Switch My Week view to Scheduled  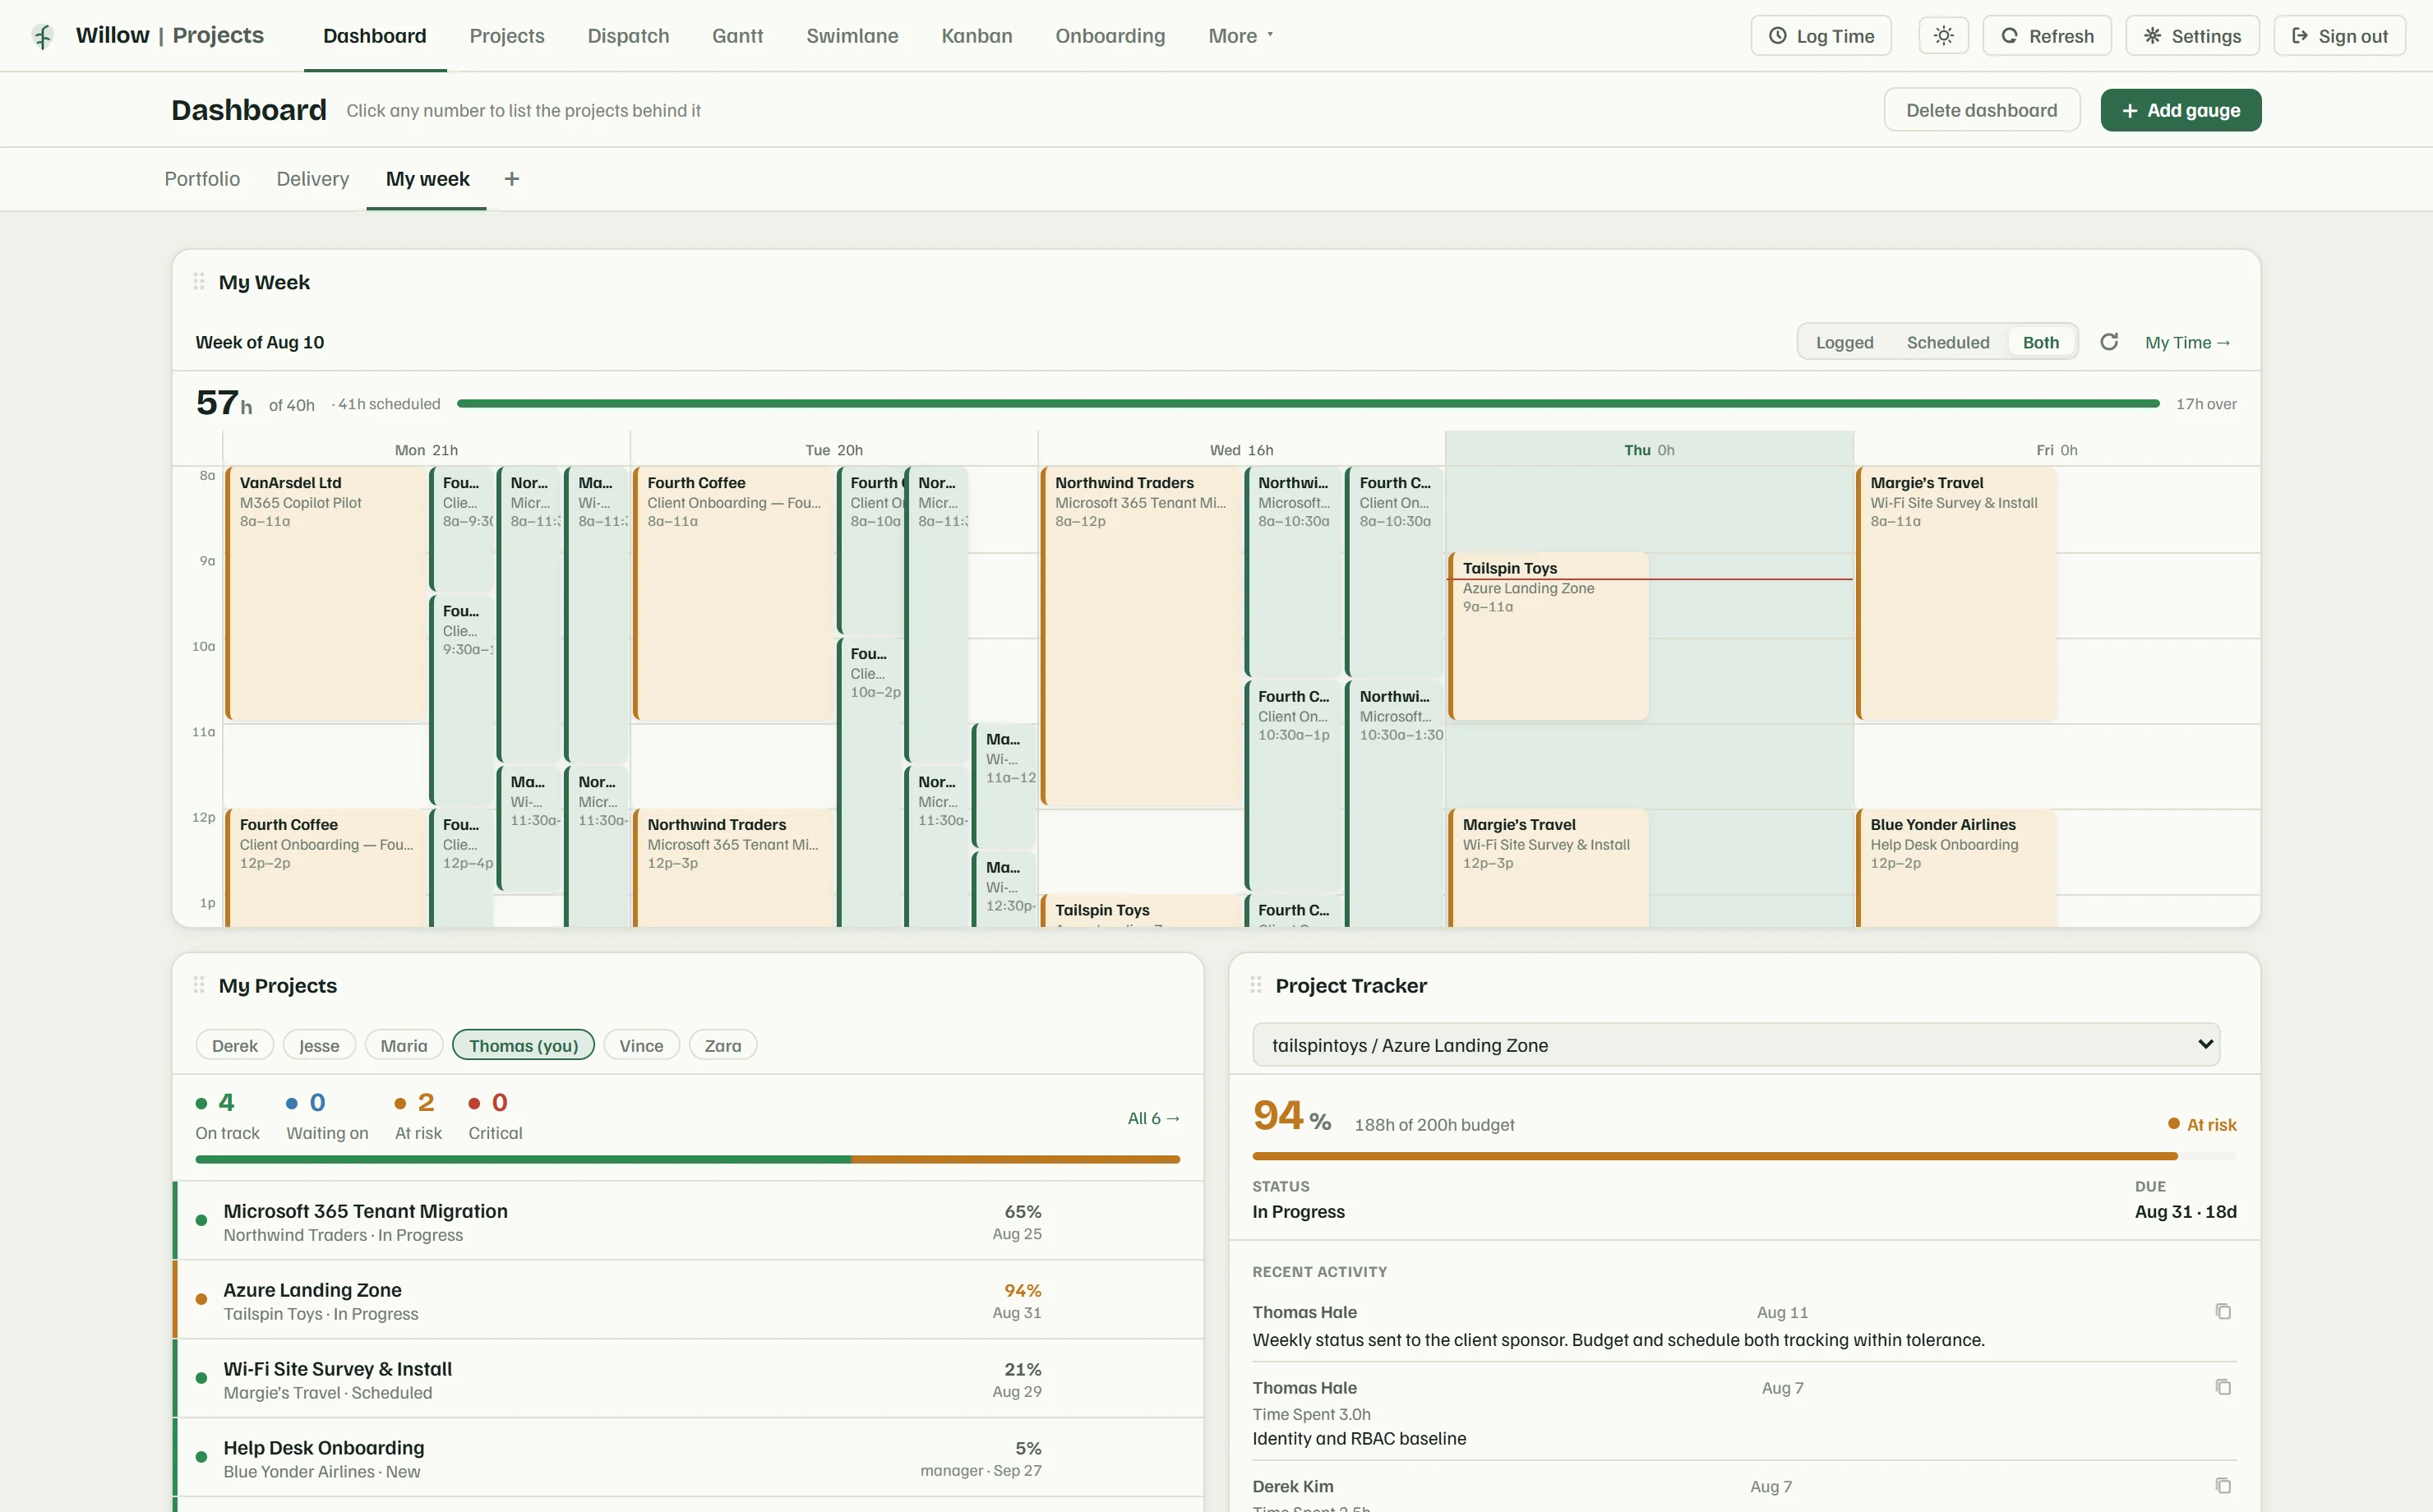coord(1947,342)
